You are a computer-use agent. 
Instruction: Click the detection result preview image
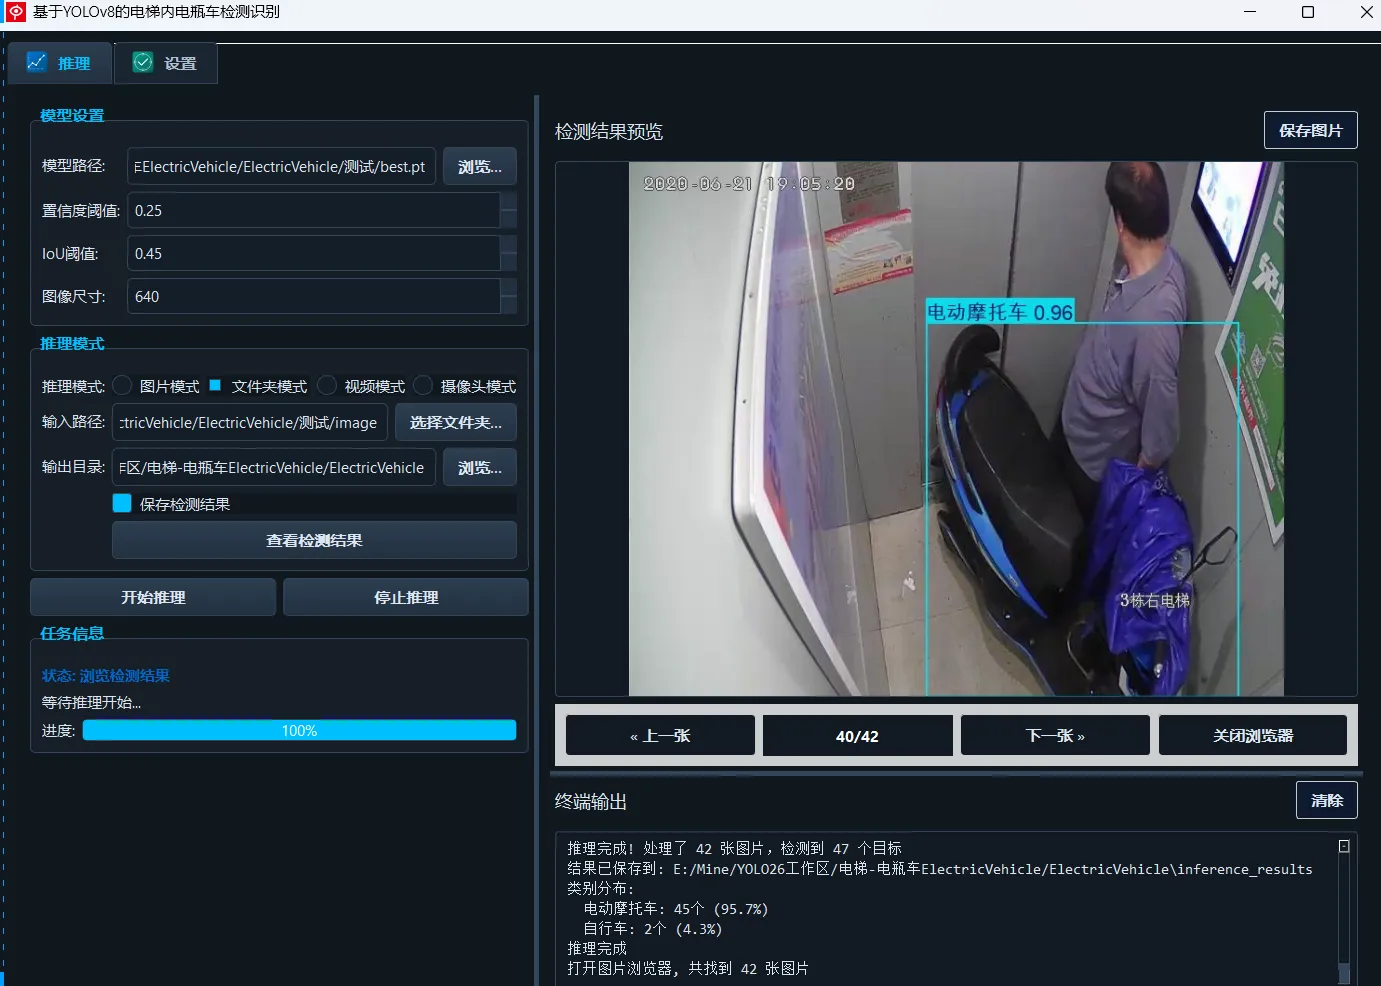point(956,429)
